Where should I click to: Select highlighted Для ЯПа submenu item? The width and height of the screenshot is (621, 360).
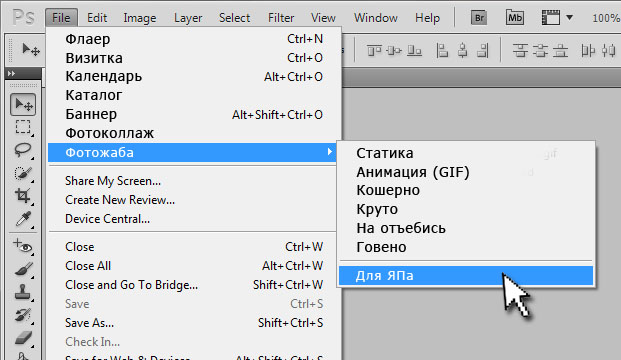point(466,276)
